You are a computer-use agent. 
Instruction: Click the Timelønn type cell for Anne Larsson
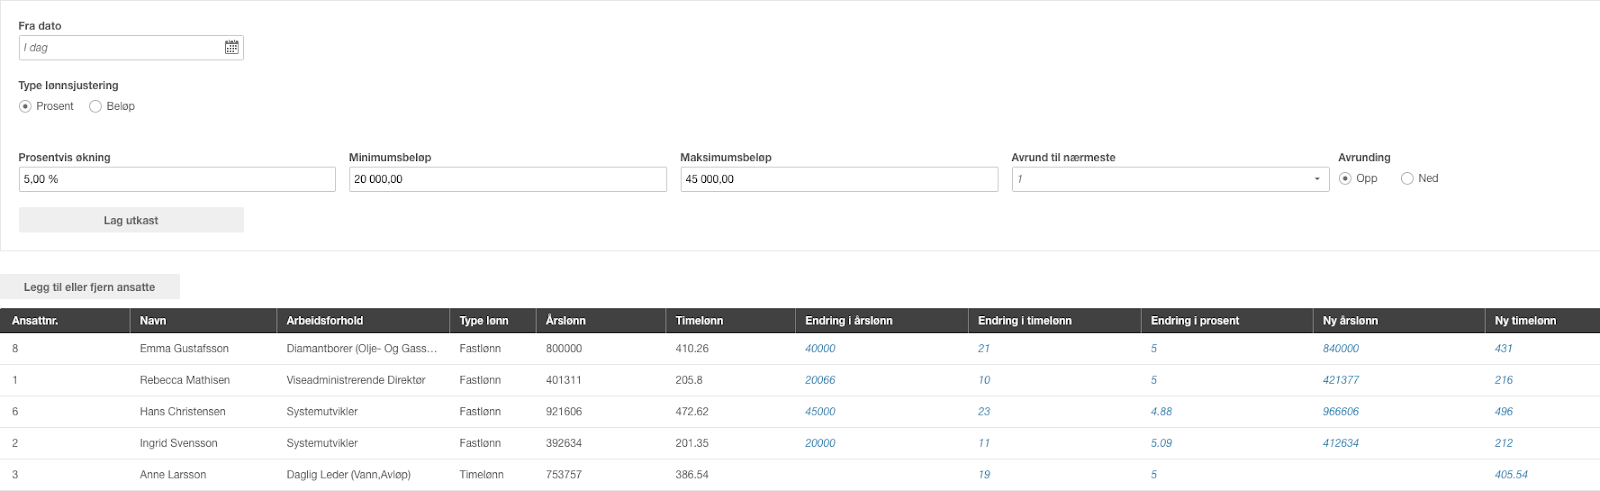(x=482, y=475)
